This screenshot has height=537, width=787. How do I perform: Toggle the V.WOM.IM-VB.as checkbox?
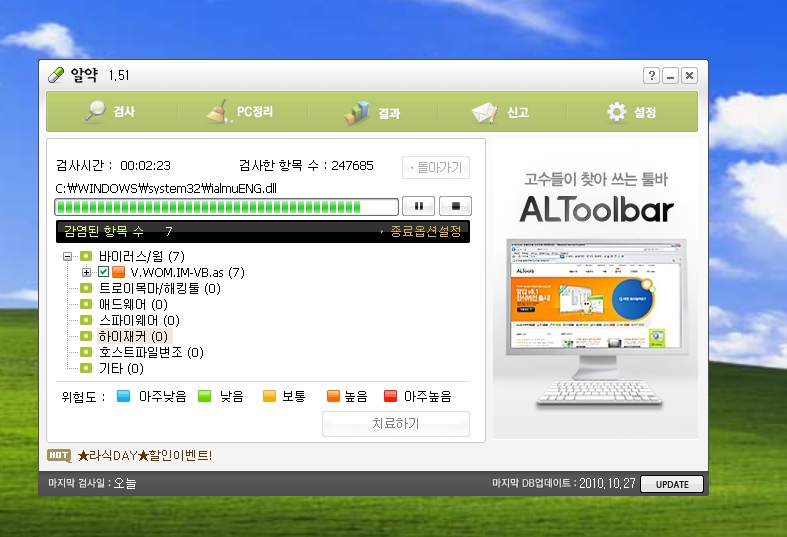point(103,272)
